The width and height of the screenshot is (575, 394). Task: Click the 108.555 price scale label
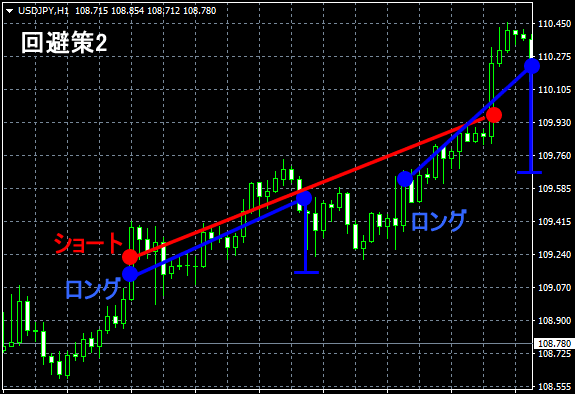pos(554,386)
